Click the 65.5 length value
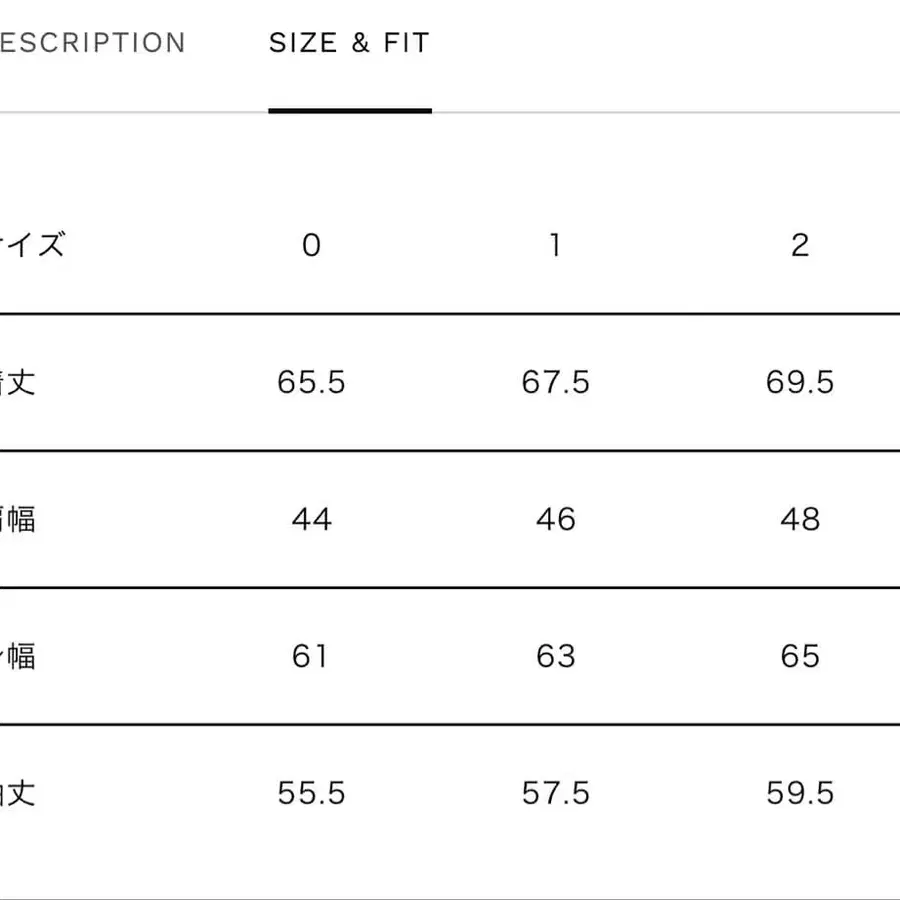 (311, 382)
